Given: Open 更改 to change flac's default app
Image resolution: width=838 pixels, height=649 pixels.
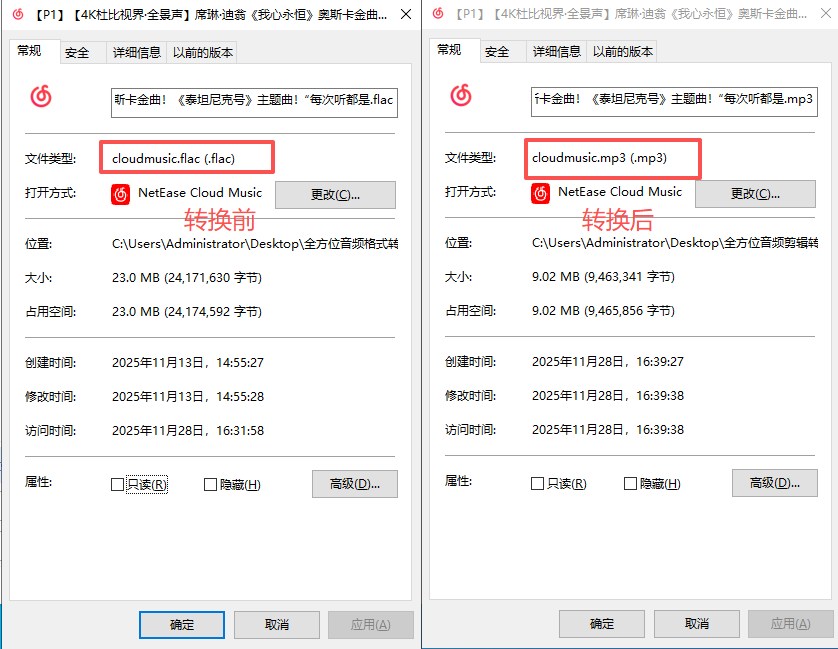Looking at the screenshot, I should [335, 193].
